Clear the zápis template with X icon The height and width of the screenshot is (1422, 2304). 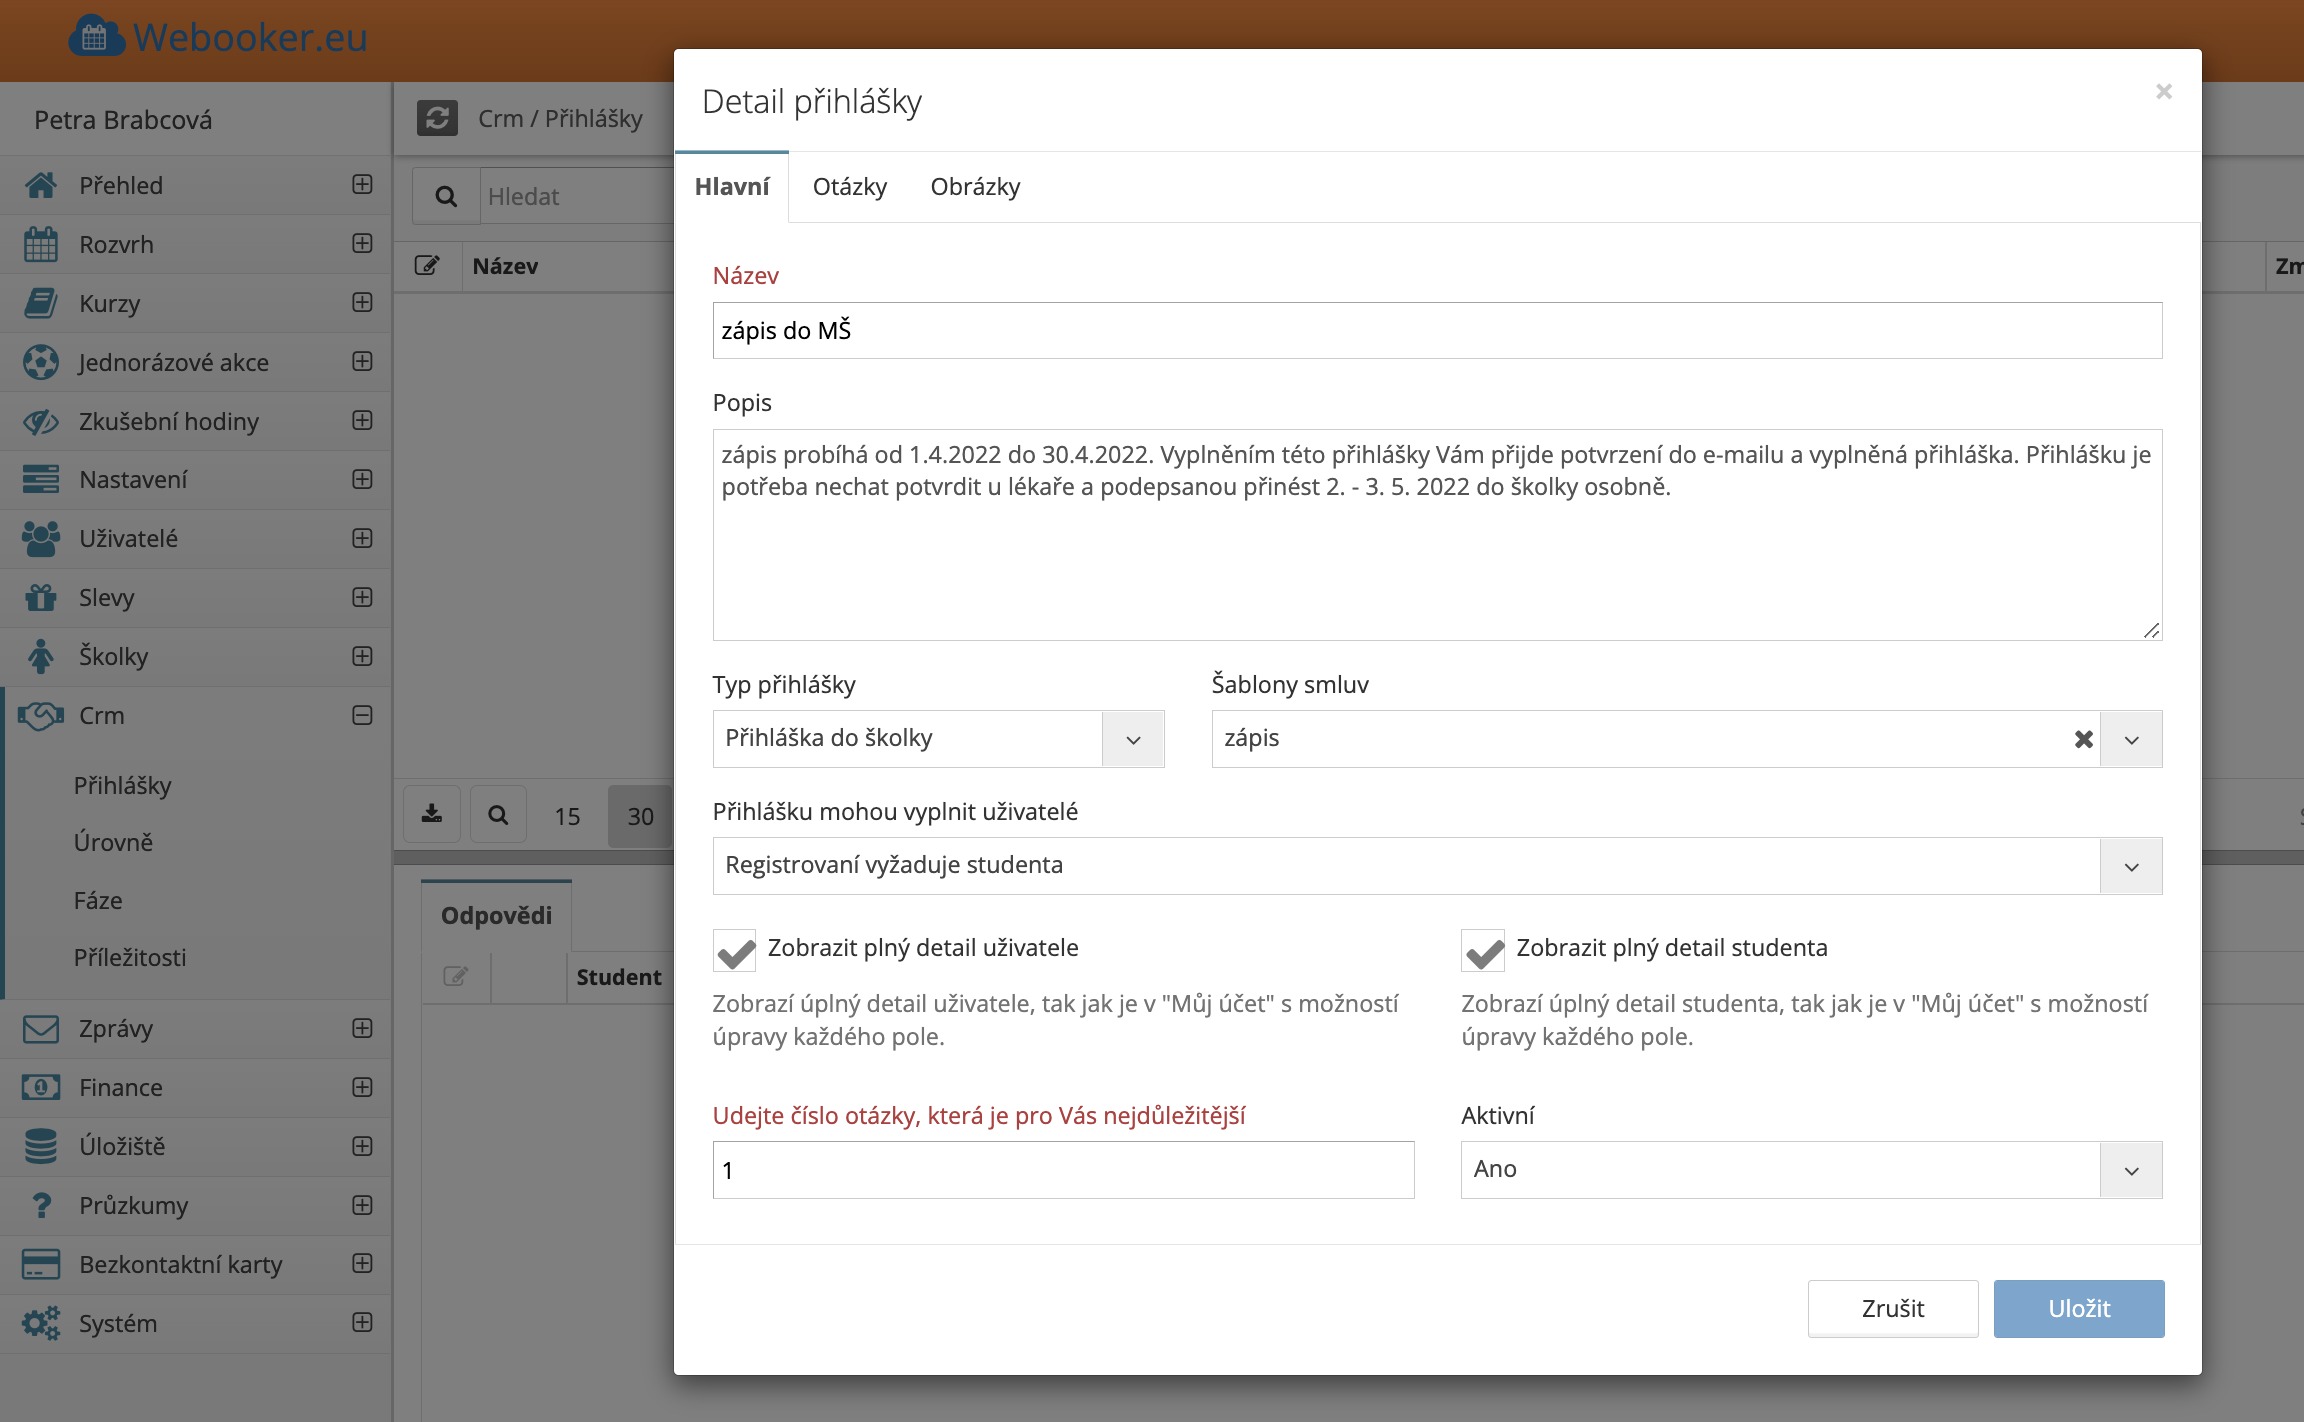(2083, 739)
